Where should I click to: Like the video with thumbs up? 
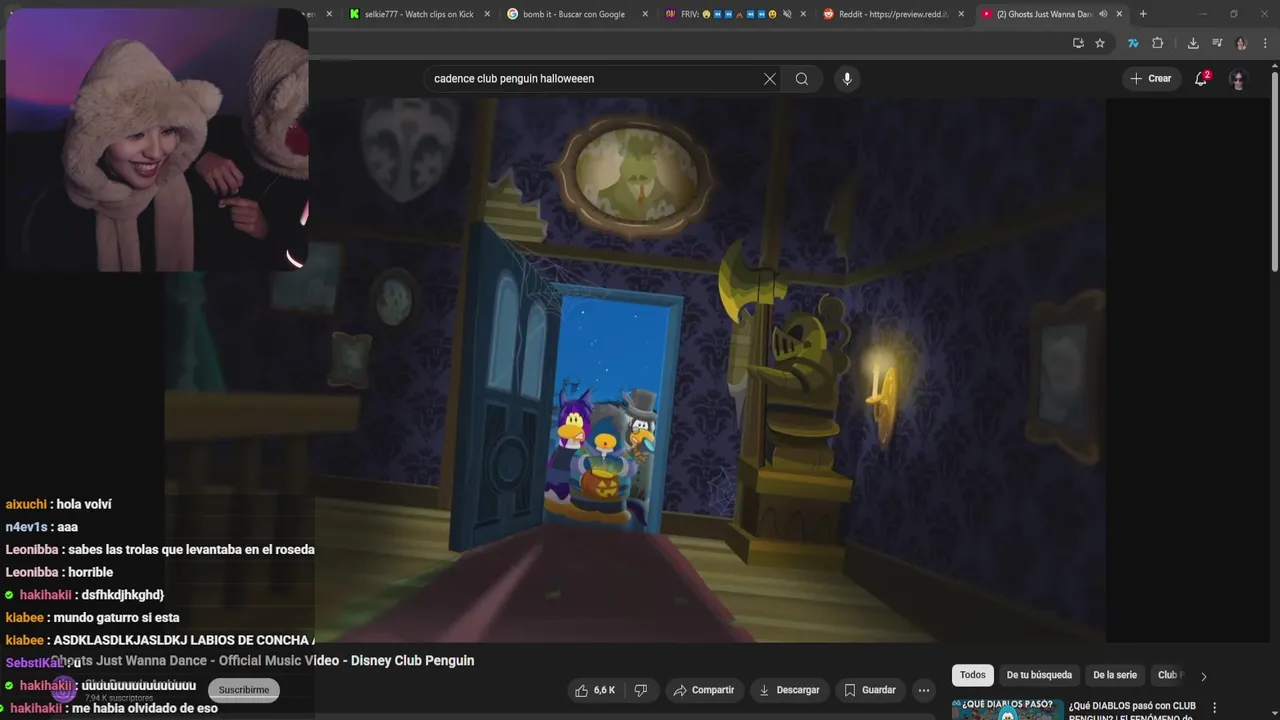[x=595, y=690]
